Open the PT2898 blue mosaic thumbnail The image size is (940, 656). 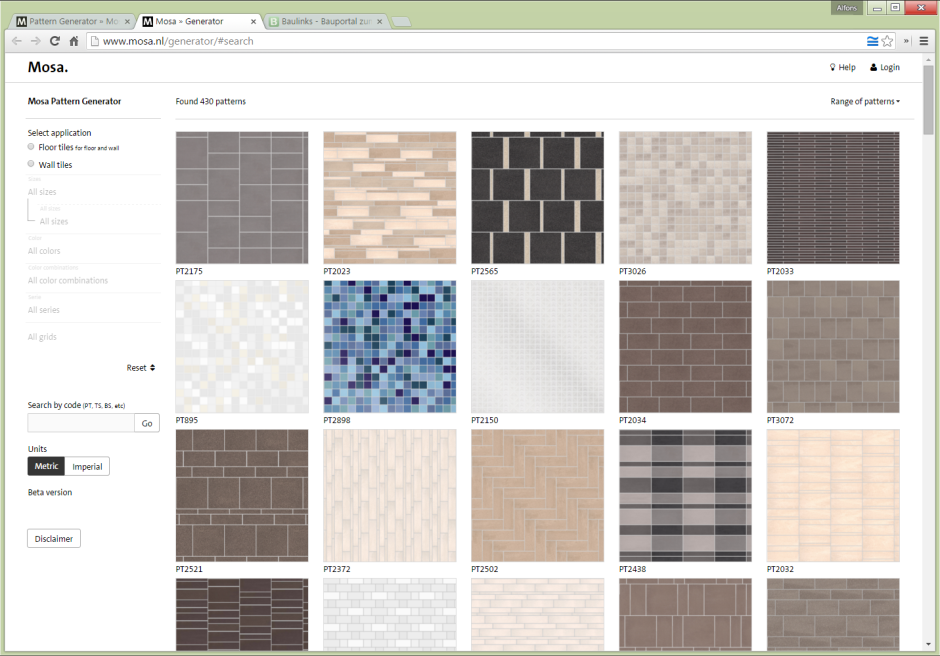[390, 347]
